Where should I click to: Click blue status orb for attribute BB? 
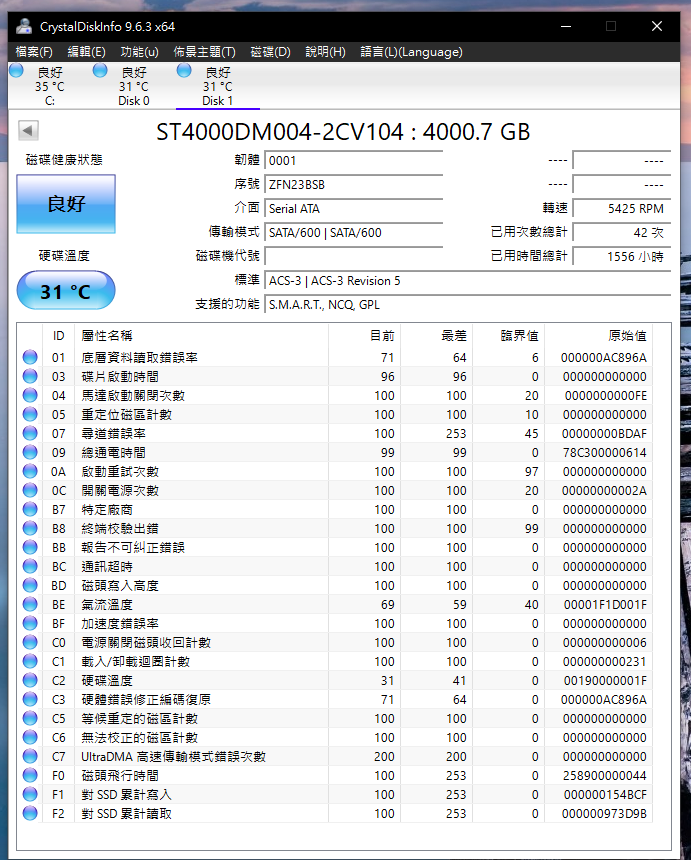[x=30, y=547]
